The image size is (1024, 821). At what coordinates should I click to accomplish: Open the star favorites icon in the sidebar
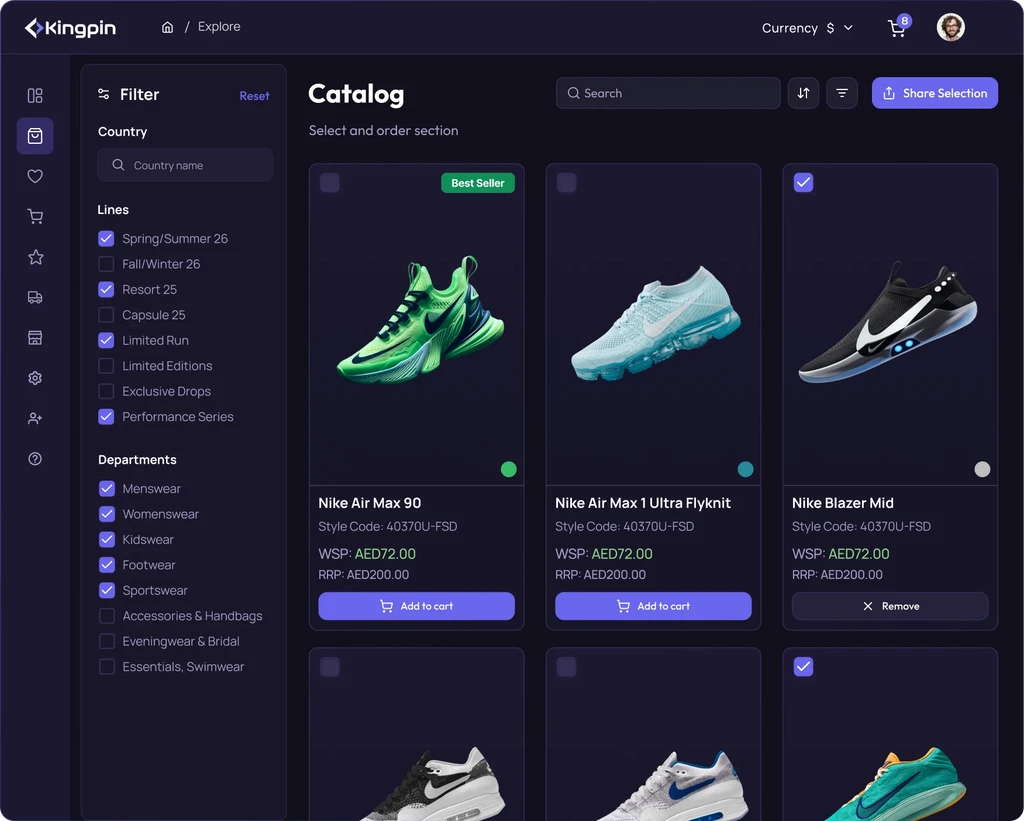35,257
